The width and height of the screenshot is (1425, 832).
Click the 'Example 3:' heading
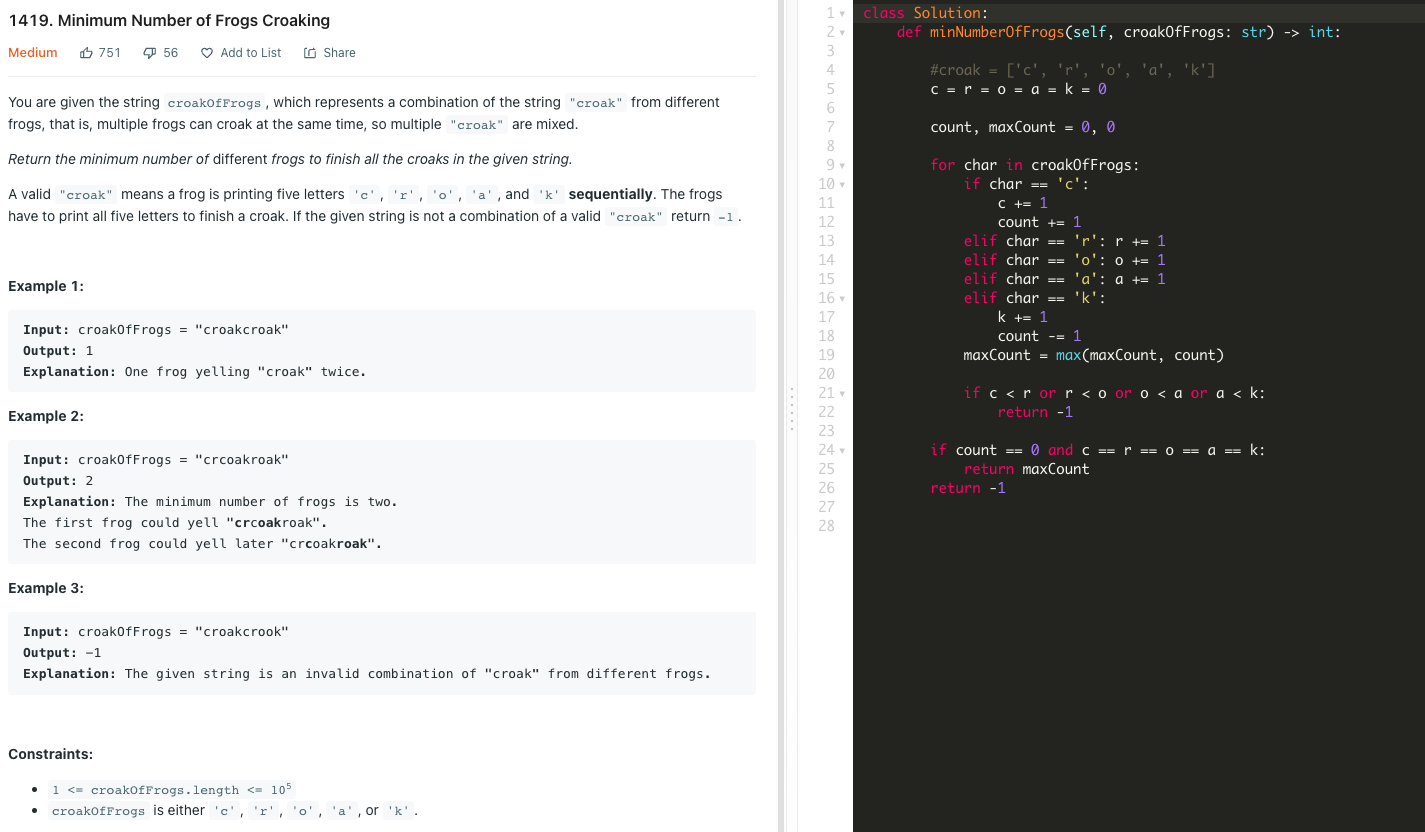coord(46,588)
